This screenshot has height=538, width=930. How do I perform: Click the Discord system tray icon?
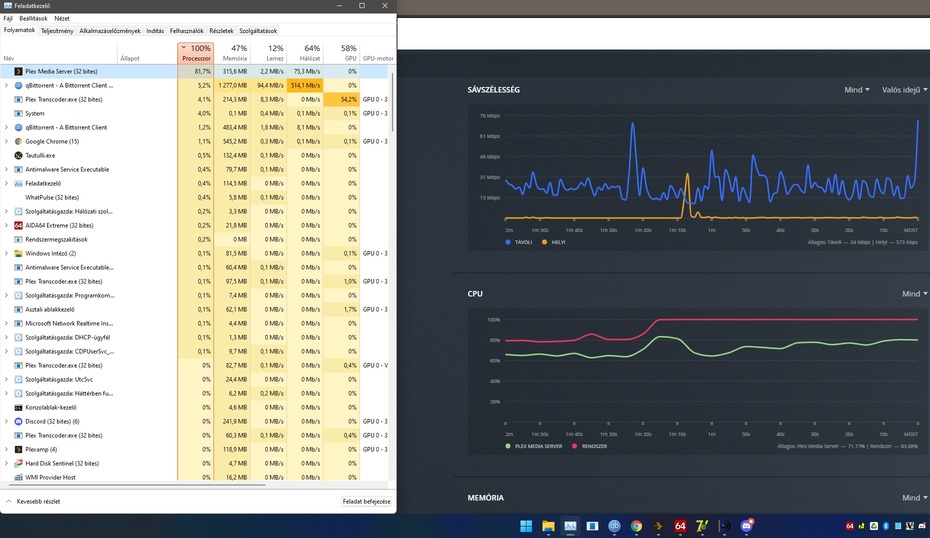tap(922, 526)
